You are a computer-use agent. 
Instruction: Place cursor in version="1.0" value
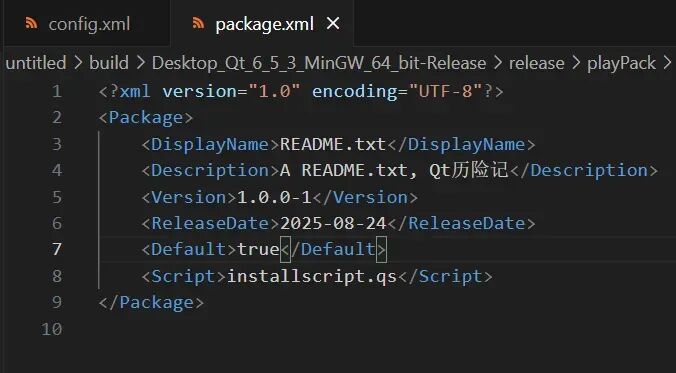(x=274, y=91)
